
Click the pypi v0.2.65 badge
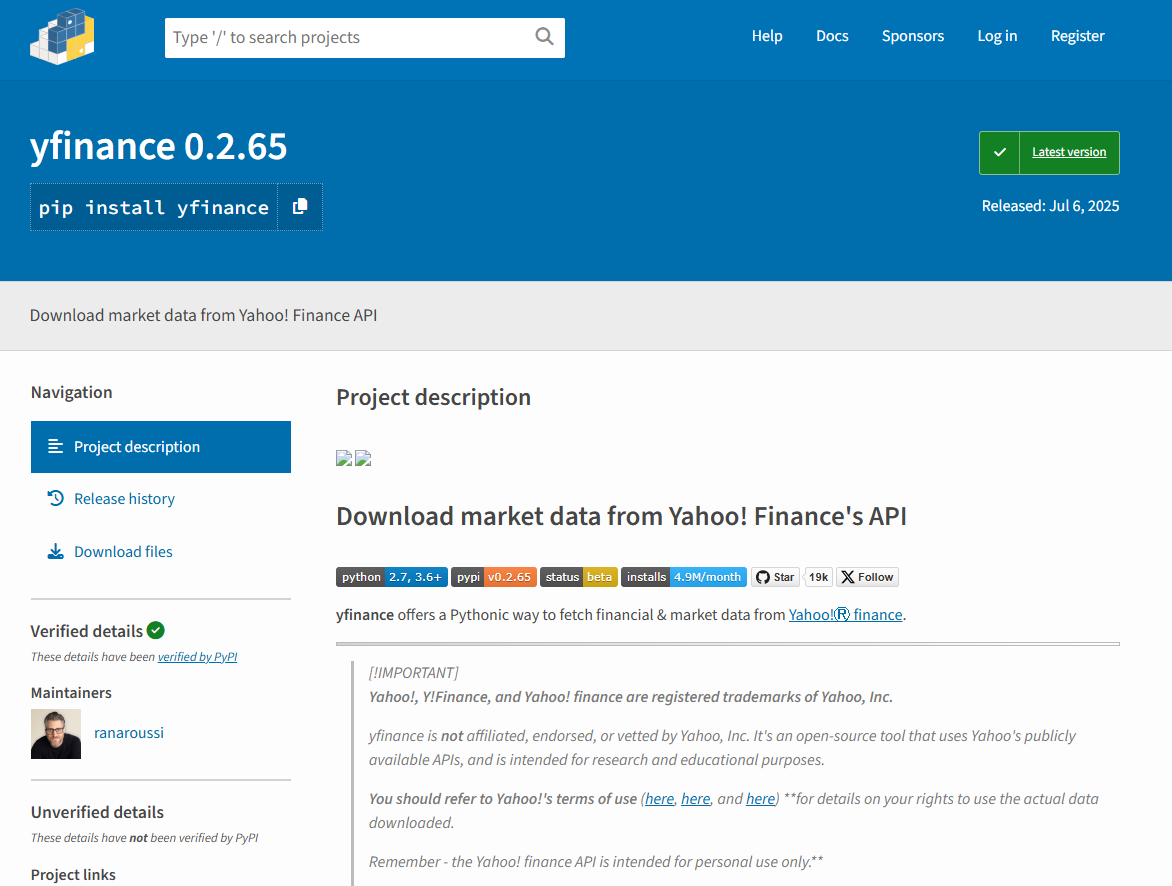[x=493, y=577]
